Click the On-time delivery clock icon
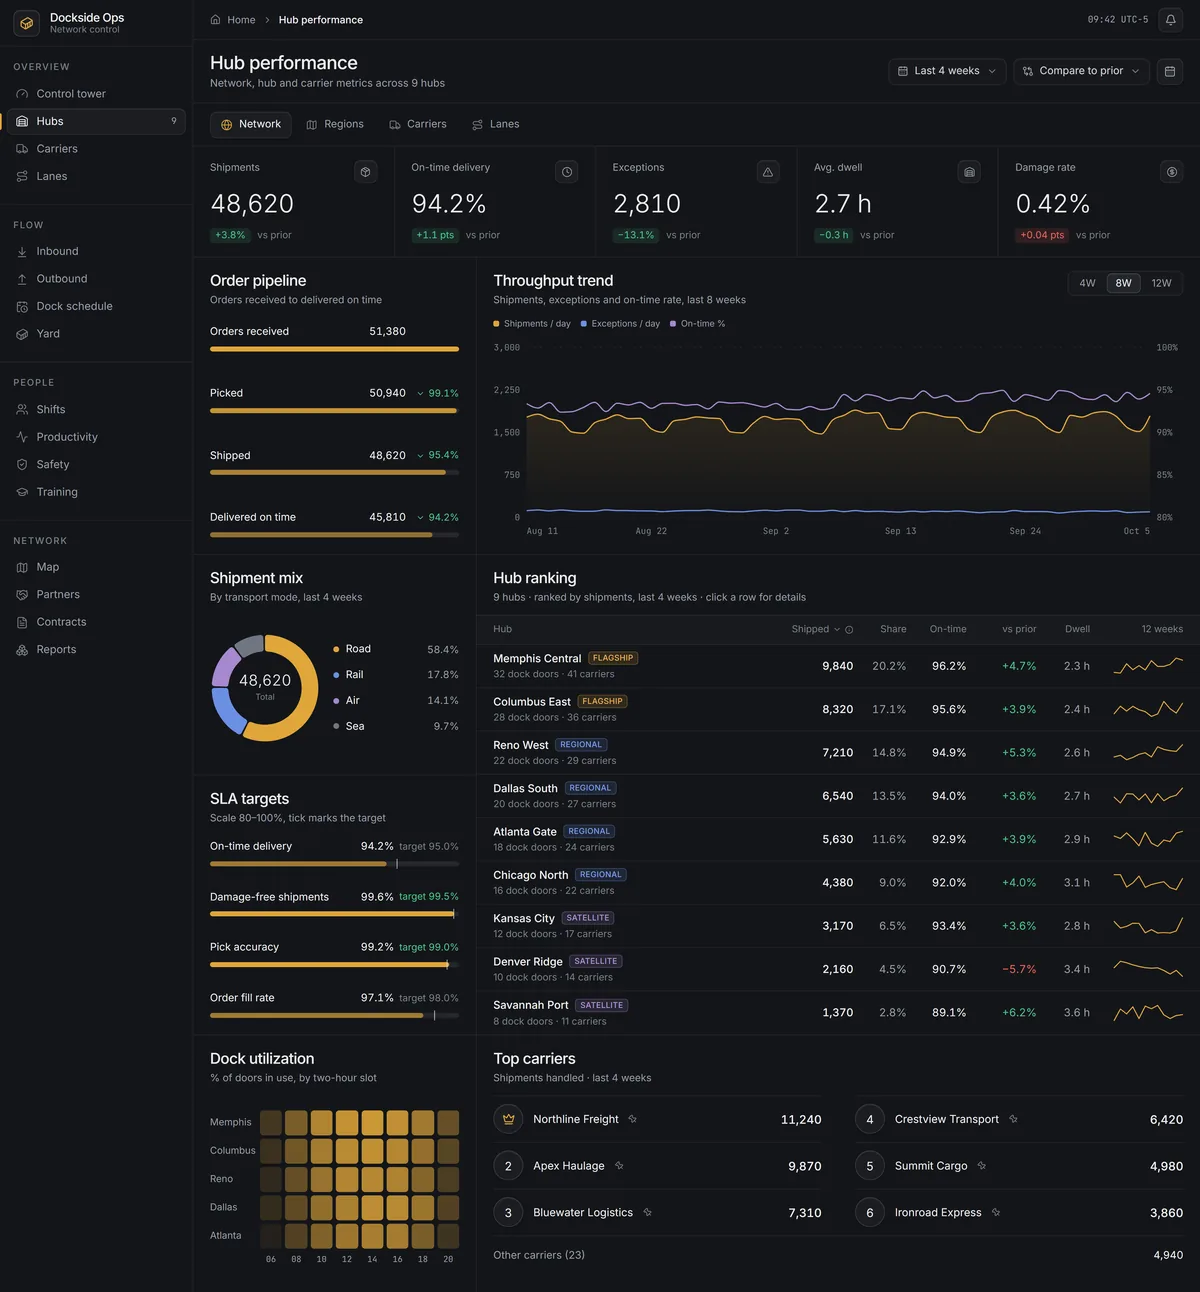Image resolution: width=1200 pixels, height=1292 pixels. 567,172
